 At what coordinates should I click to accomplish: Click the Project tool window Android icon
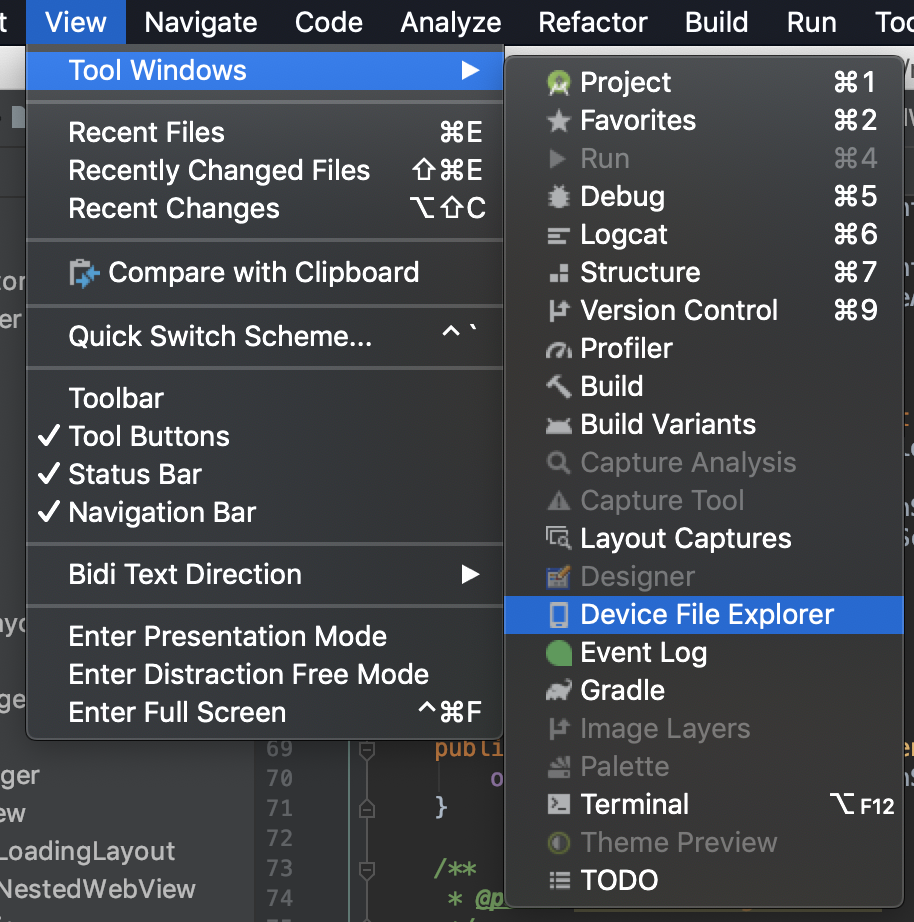(558, 83)
